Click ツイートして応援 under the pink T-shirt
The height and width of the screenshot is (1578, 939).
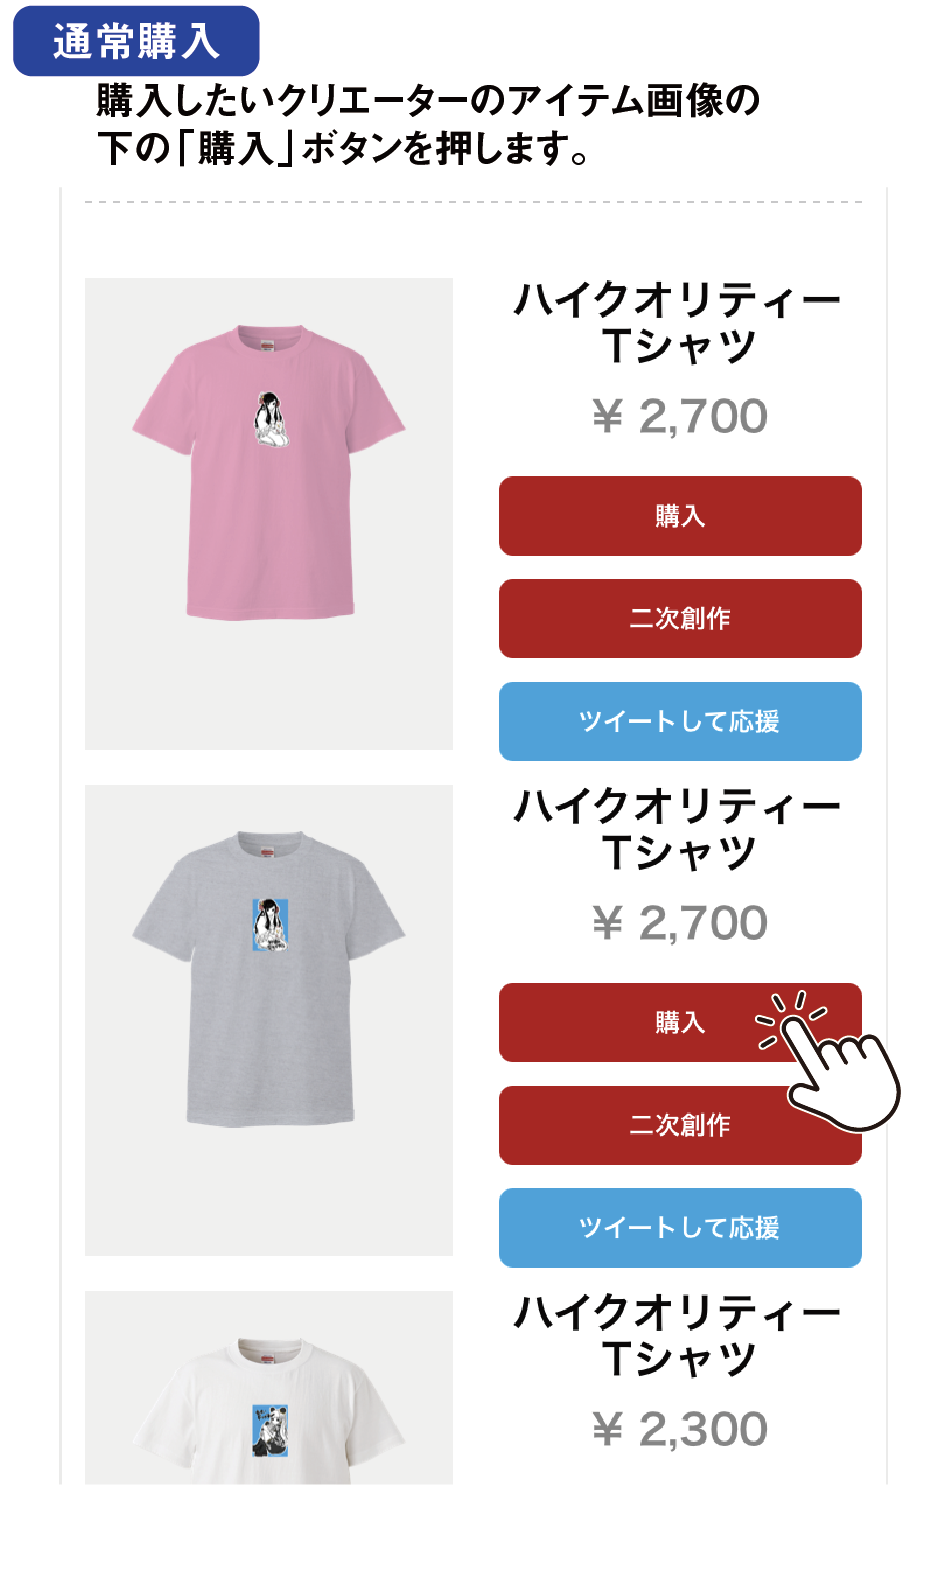click(680, 721)
